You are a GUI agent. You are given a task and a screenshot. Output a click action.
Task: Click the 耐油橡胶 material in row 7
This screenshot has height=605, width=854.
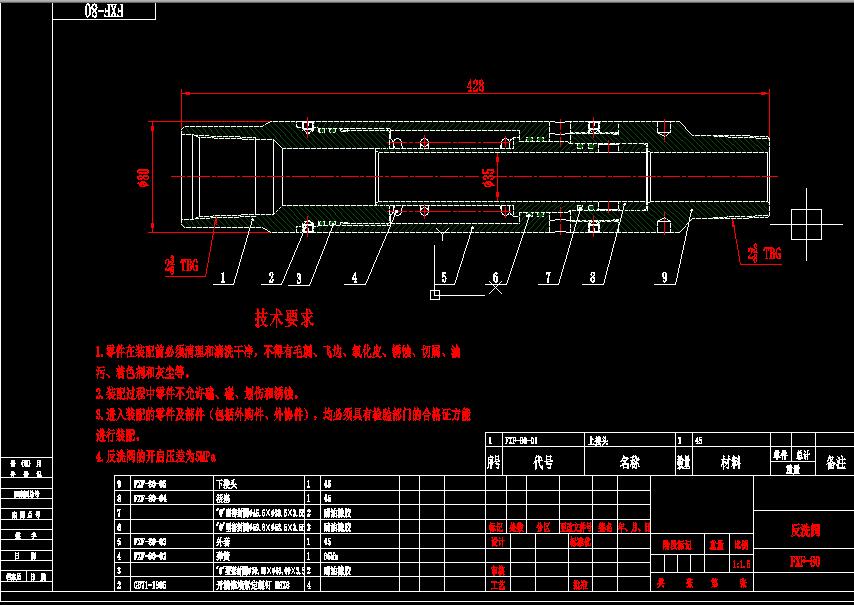click(337, 513)
